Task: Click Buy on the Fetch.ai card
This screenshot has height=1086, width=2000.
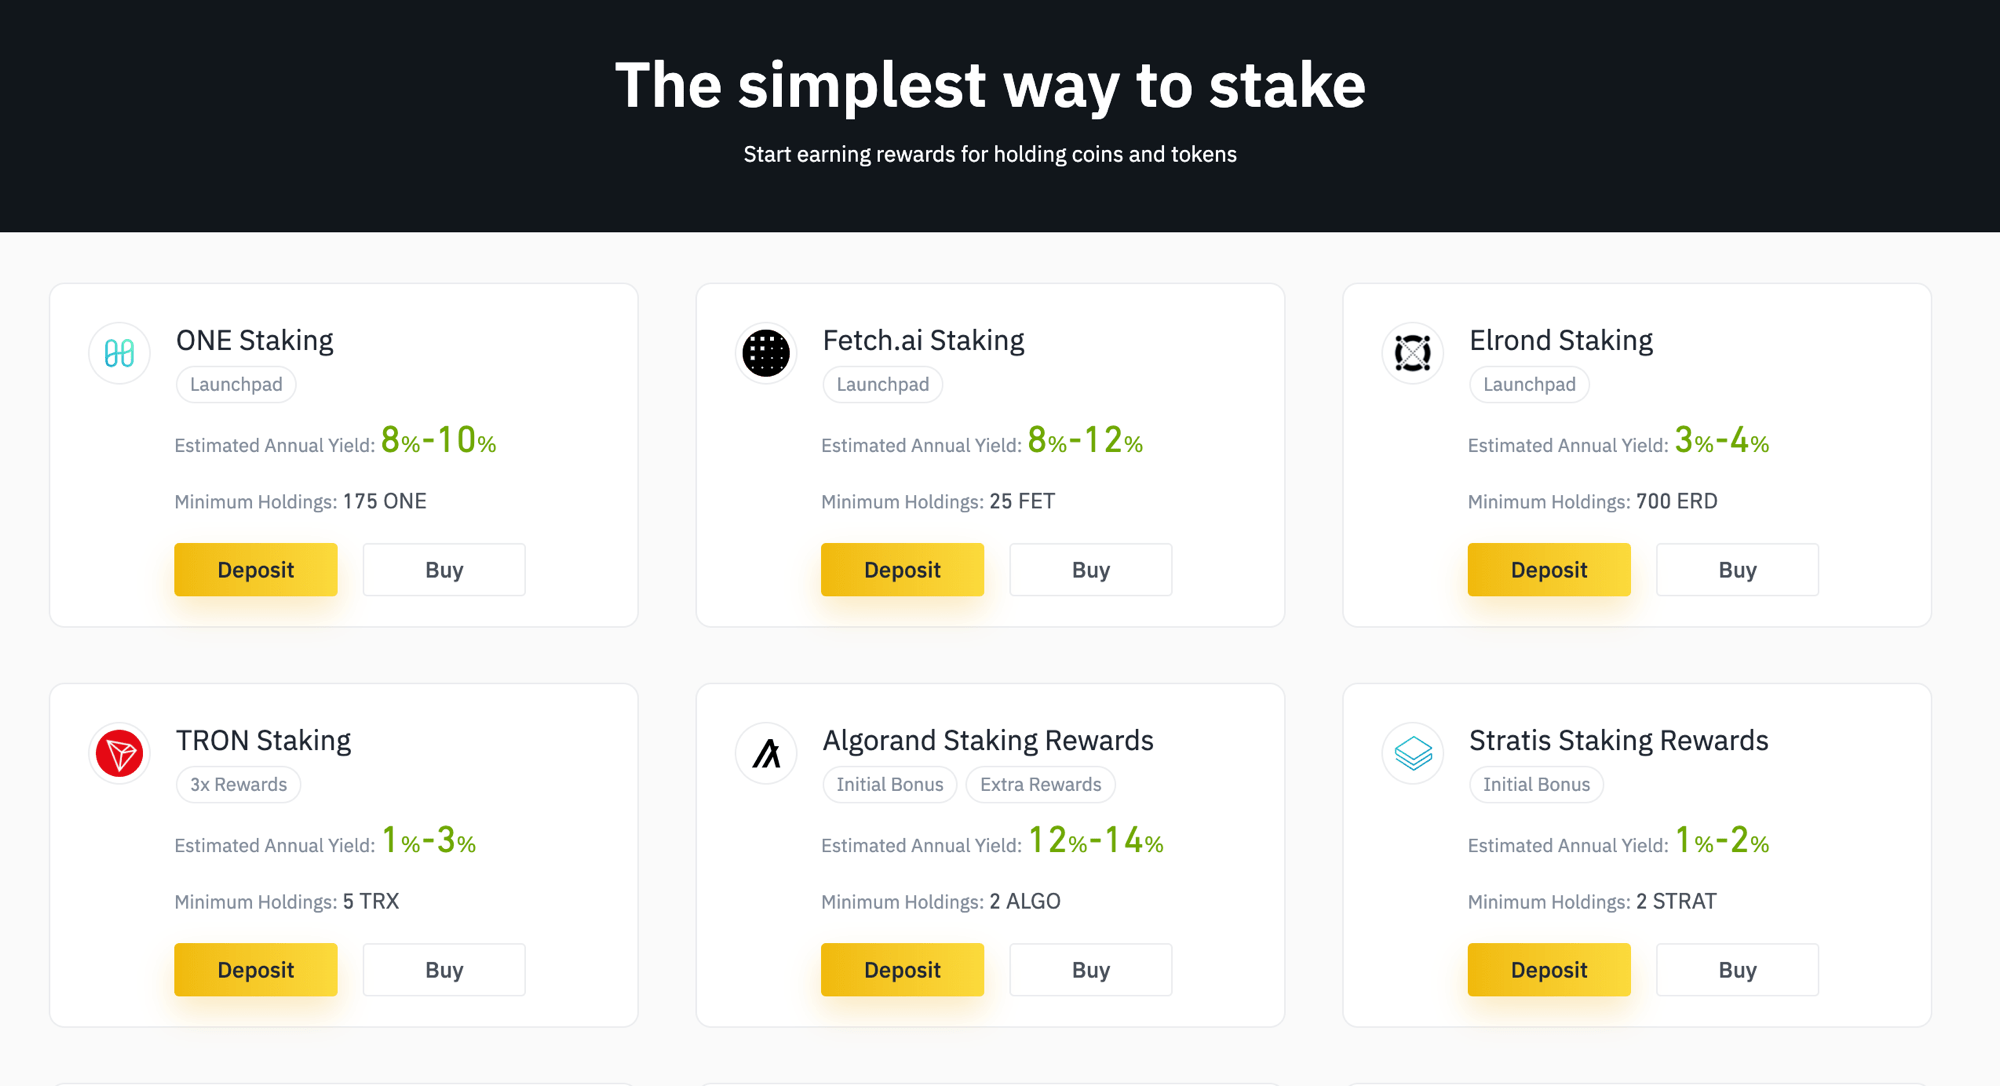Action: [1090, 569]
